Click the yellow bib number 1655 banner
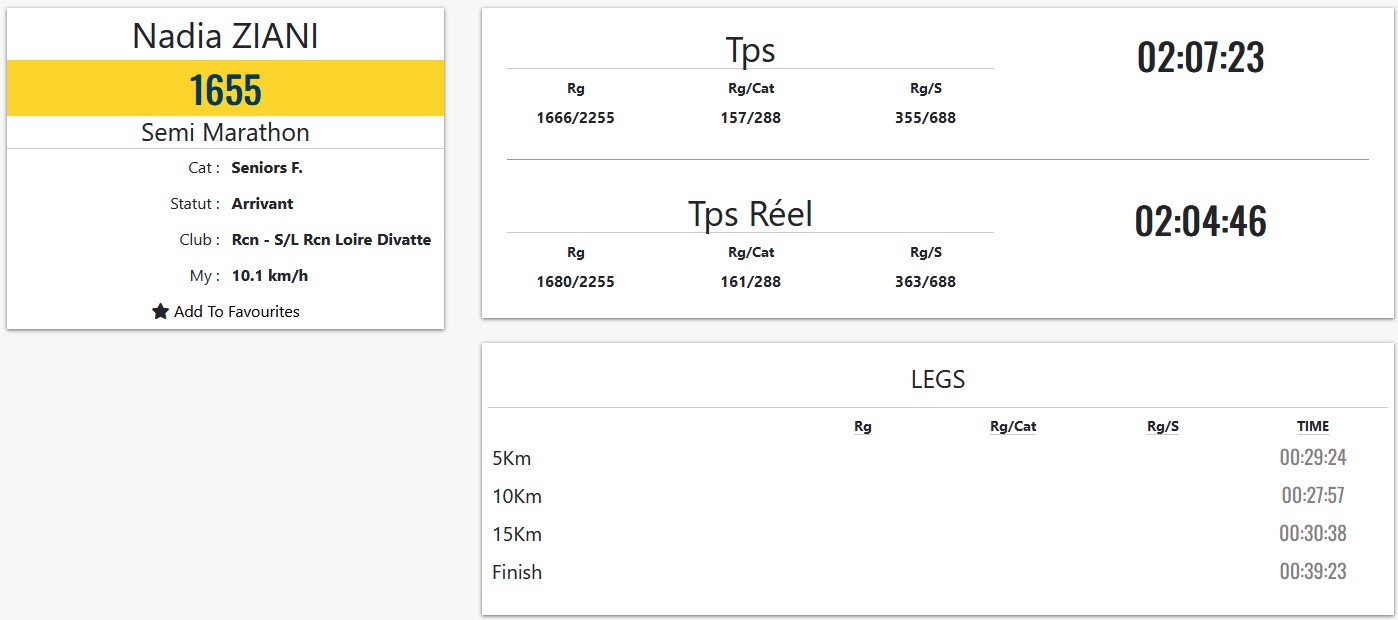This screenshot has width=1398, height=620. [x=225, y=89]
